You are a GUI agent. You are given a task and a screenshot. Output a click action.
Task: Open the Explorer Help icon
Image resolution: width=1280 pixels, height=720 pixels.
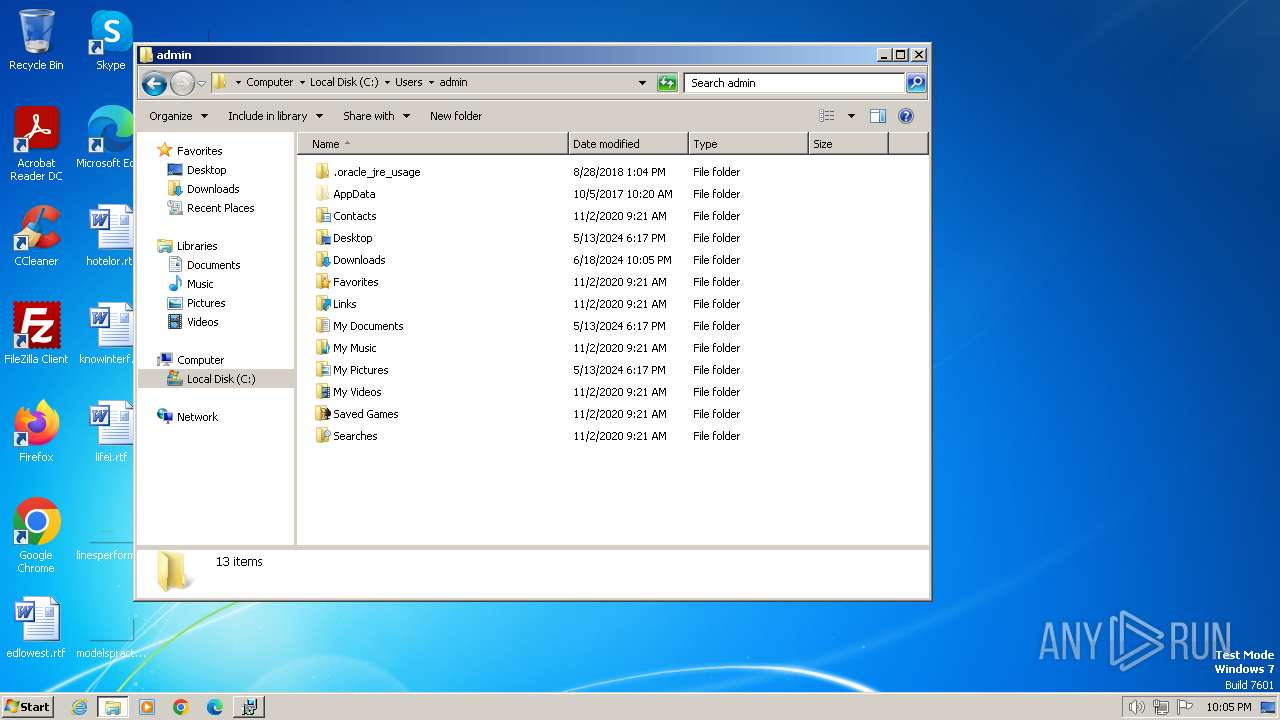[906, 116]
